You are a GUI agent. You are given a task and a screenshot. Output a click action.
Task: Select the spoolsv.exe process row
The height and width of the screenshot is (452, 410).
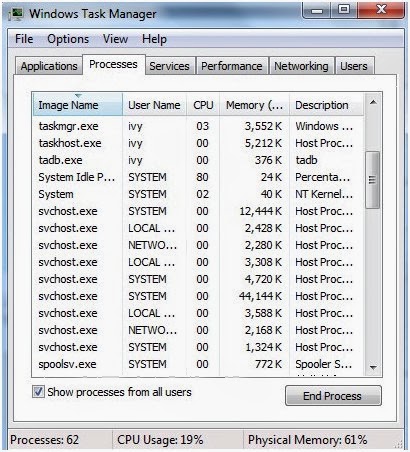click(198, 364)
